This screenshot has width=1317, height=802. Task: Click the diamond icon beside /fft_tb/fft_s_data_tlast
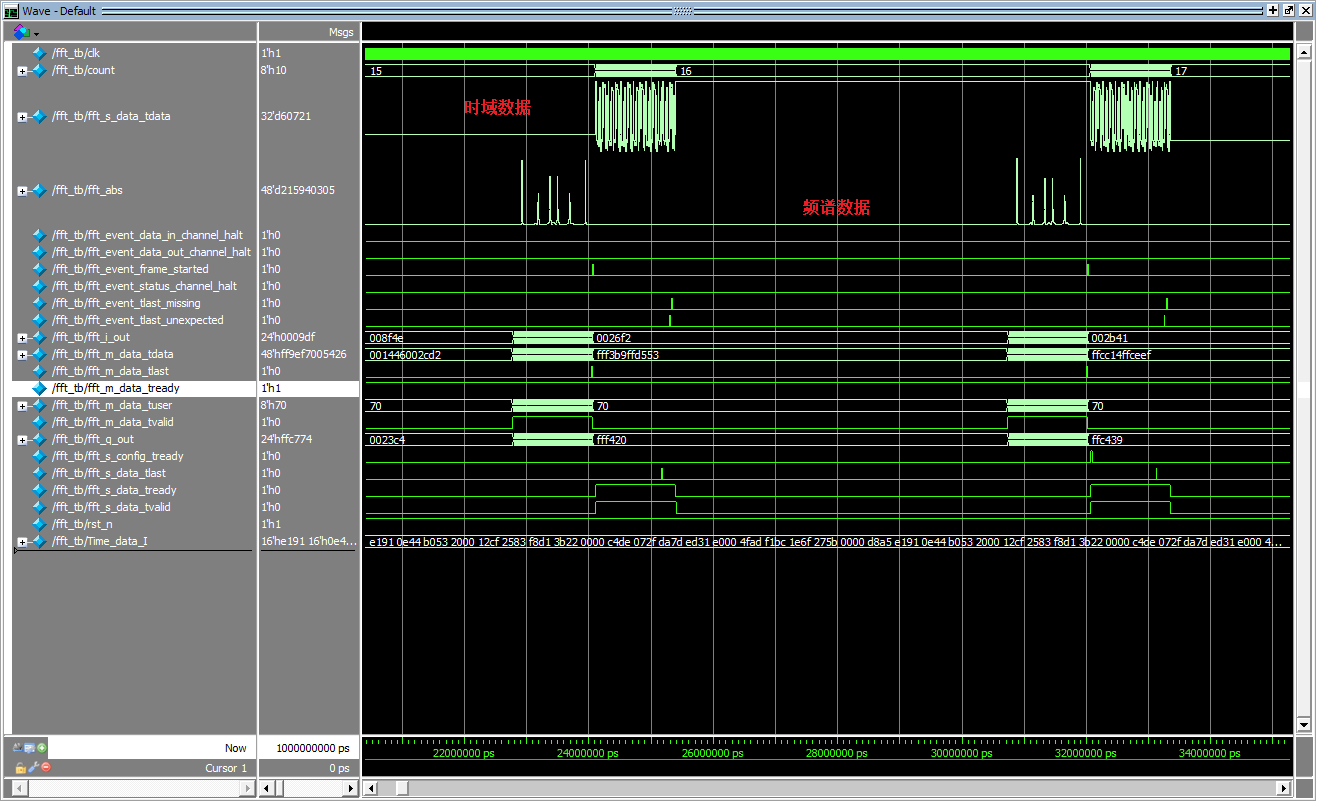tap(38, 473)
